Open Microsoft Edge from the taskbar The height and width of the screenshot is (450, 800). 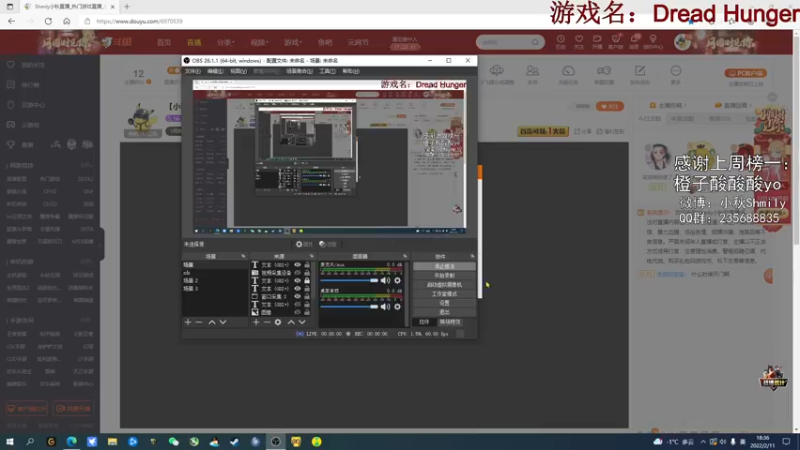coord(71,441)
